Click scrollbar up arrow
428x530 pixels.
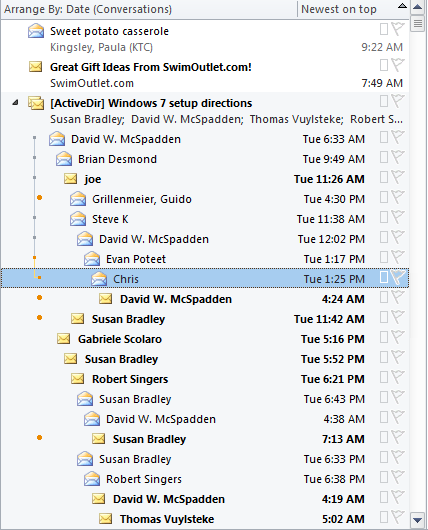[418, 7]
